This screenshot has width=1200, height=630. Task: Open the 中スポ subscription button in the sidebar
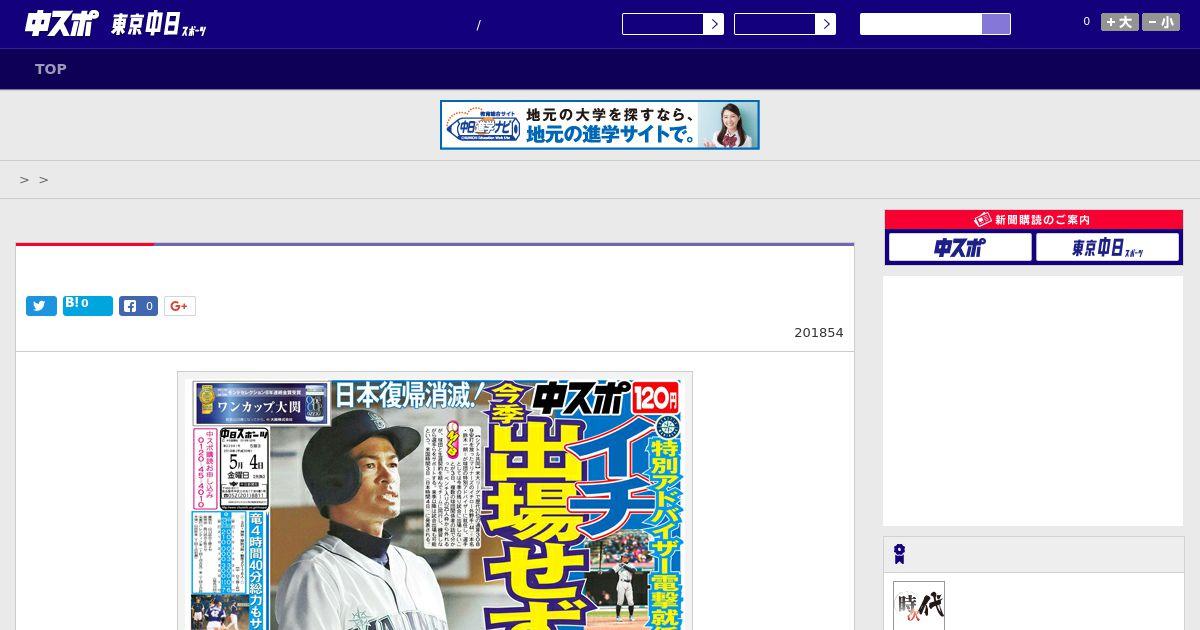(x=960, y=247)
